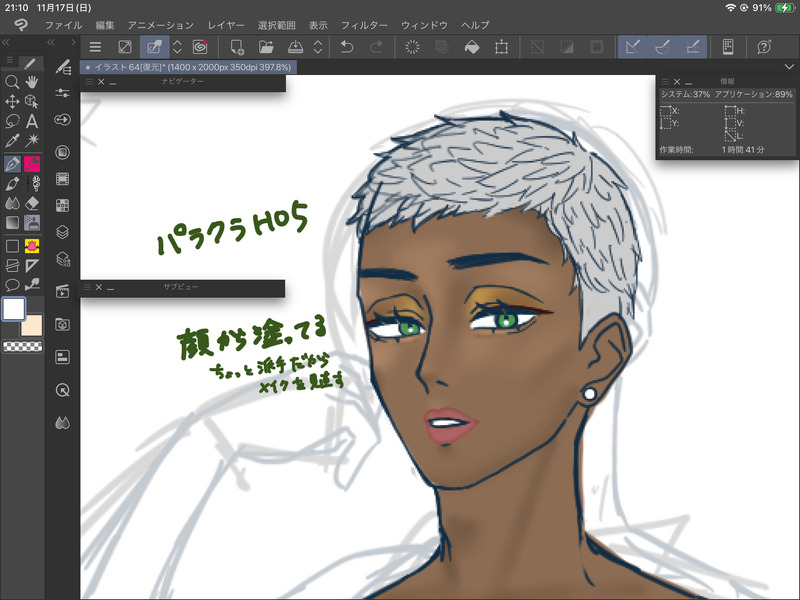
Task: Select the active Pen tool
Action: coord(12,164)
